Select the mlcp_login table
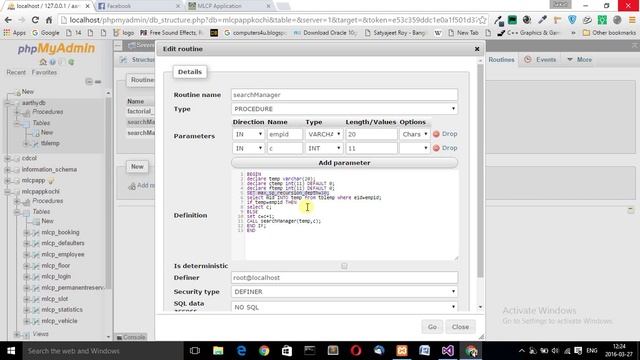Screen dimensions: 640x360 [x=56, y=276]
